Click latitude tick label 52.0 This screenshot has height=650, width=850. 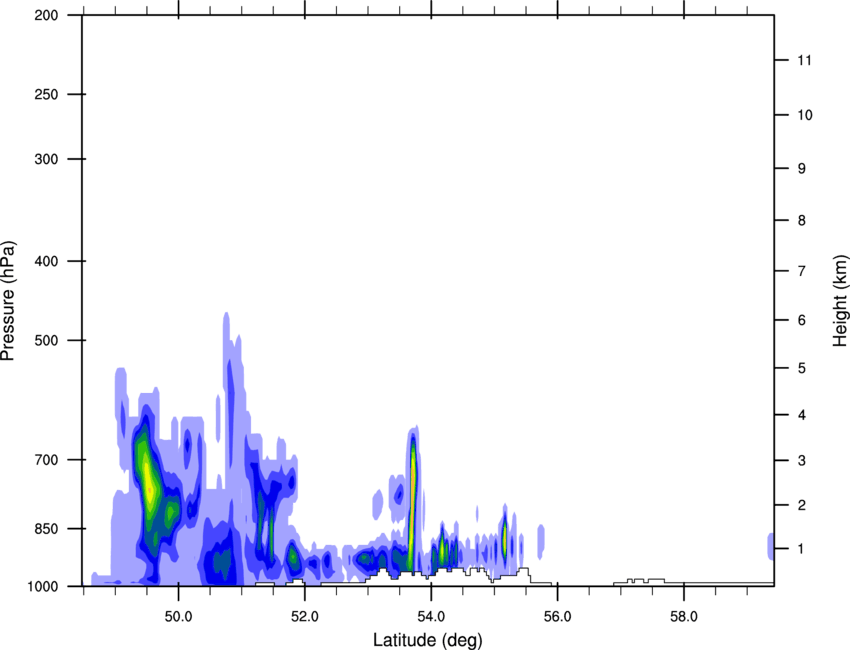coord(305,617)
